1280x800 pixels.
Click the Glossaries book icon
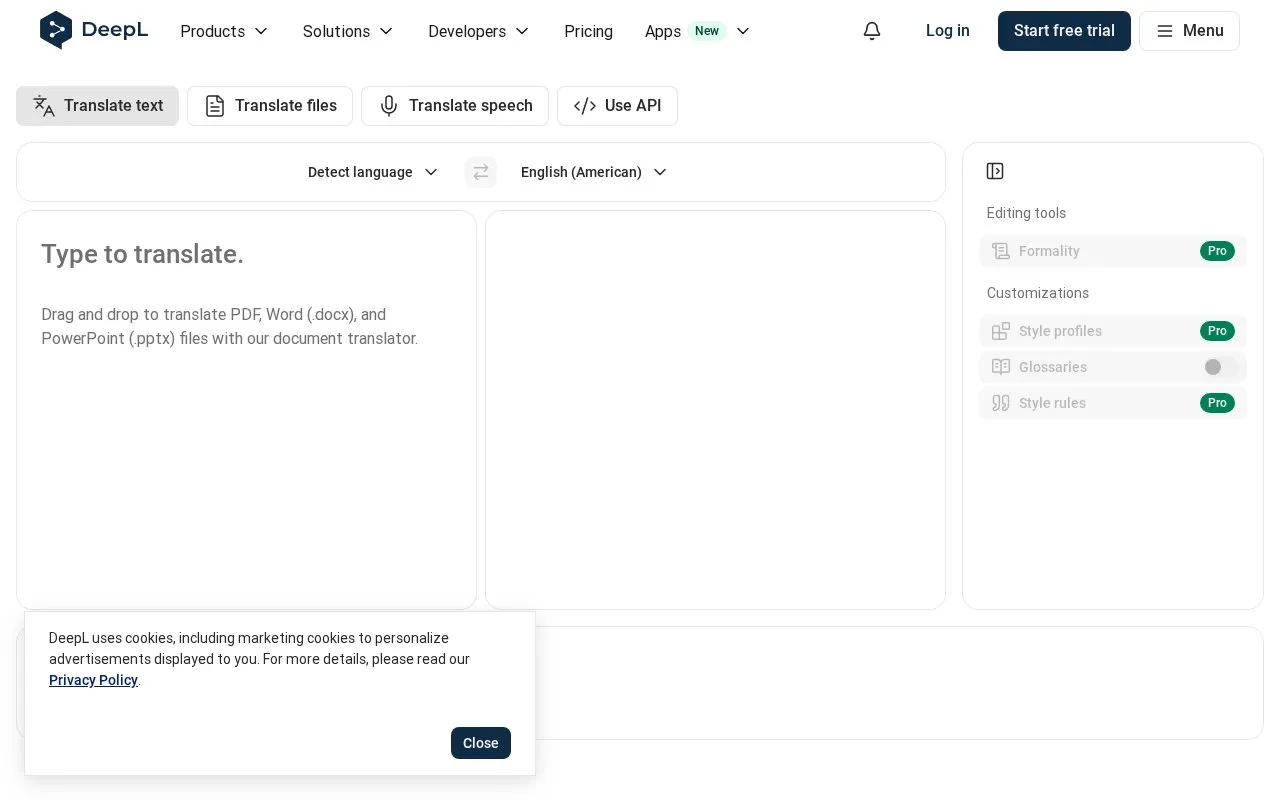(1001, 367)
